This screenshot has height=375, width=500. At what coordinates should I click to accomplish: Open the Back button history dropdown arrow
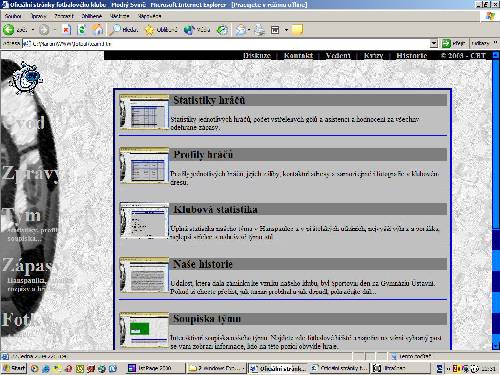[x=33, y=30]
